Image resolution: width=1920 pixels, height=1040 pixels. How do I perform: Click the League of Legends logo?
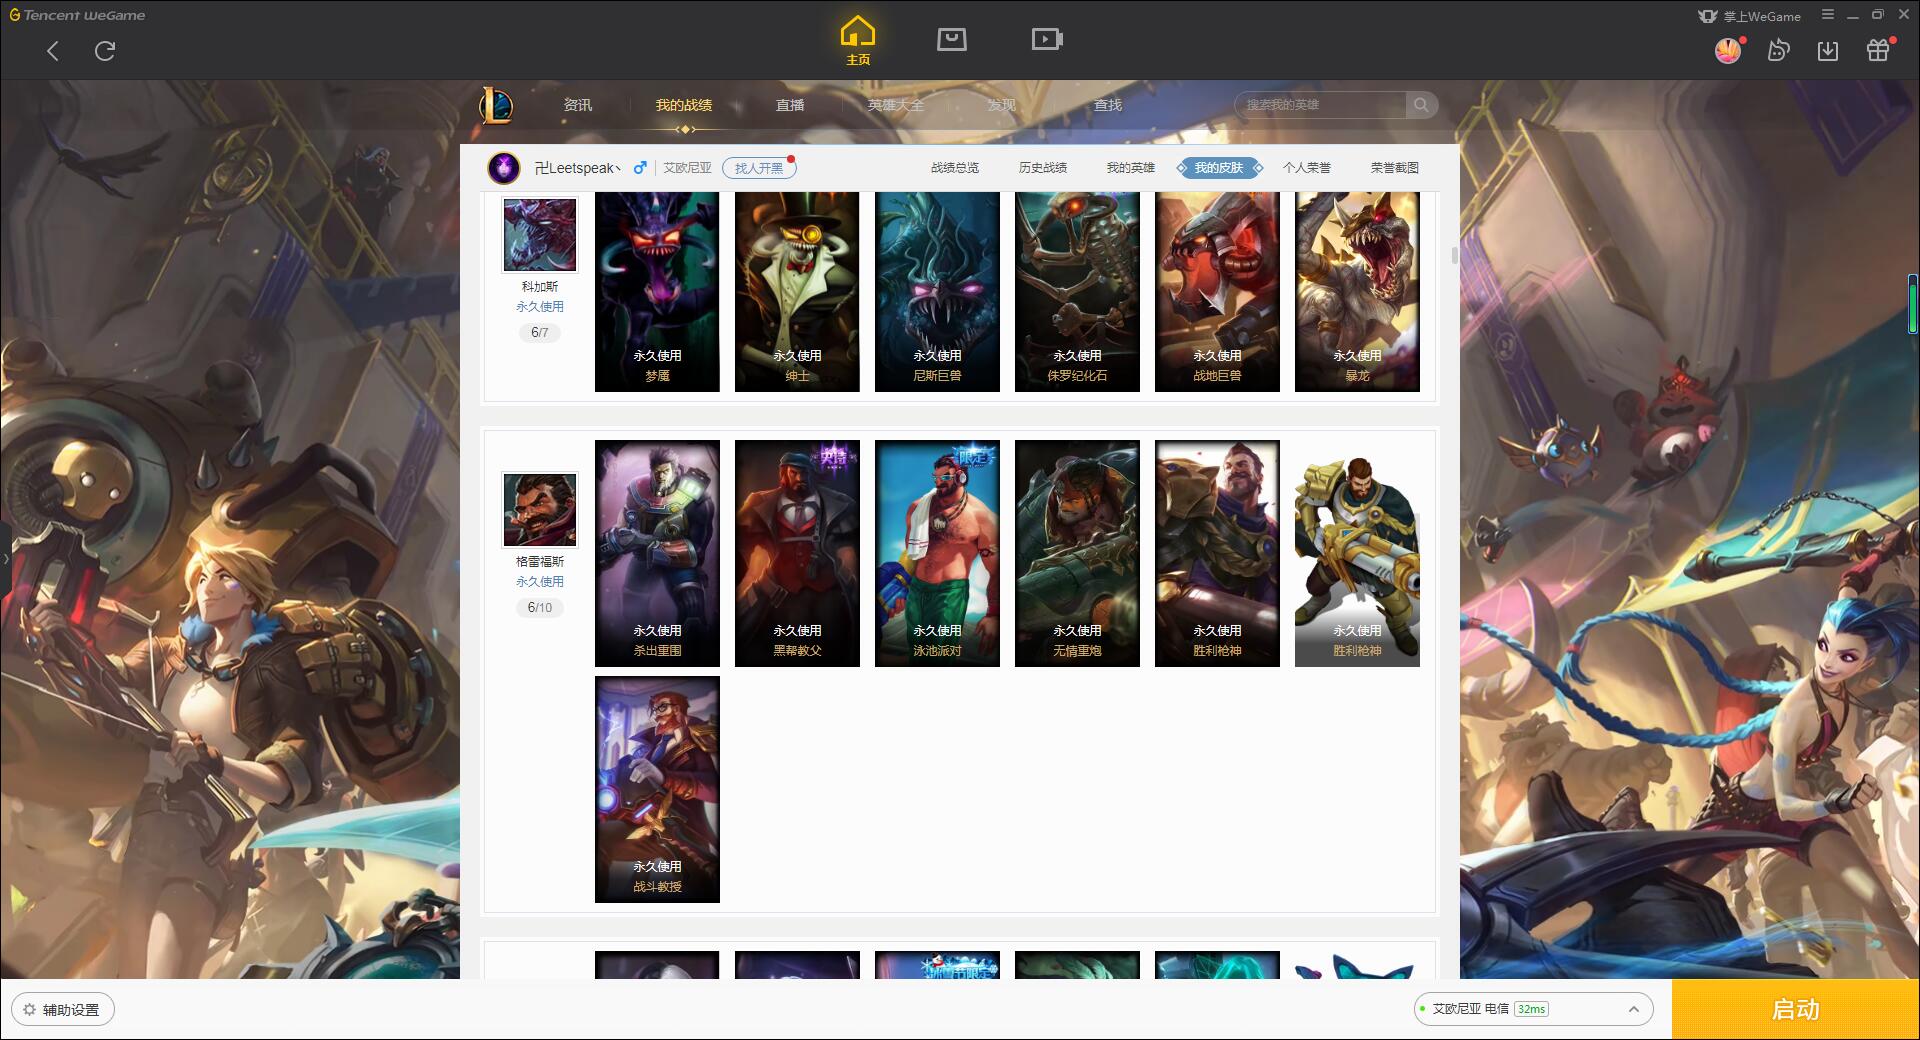pyautogui.click(x=496, y=105)
